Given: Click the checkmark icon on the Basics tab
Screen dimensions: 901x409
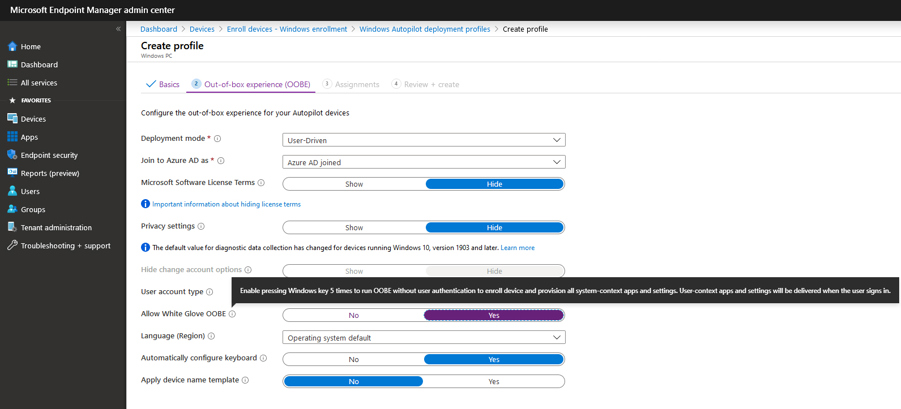Looking at the screenshot, I should pos(151,84).
